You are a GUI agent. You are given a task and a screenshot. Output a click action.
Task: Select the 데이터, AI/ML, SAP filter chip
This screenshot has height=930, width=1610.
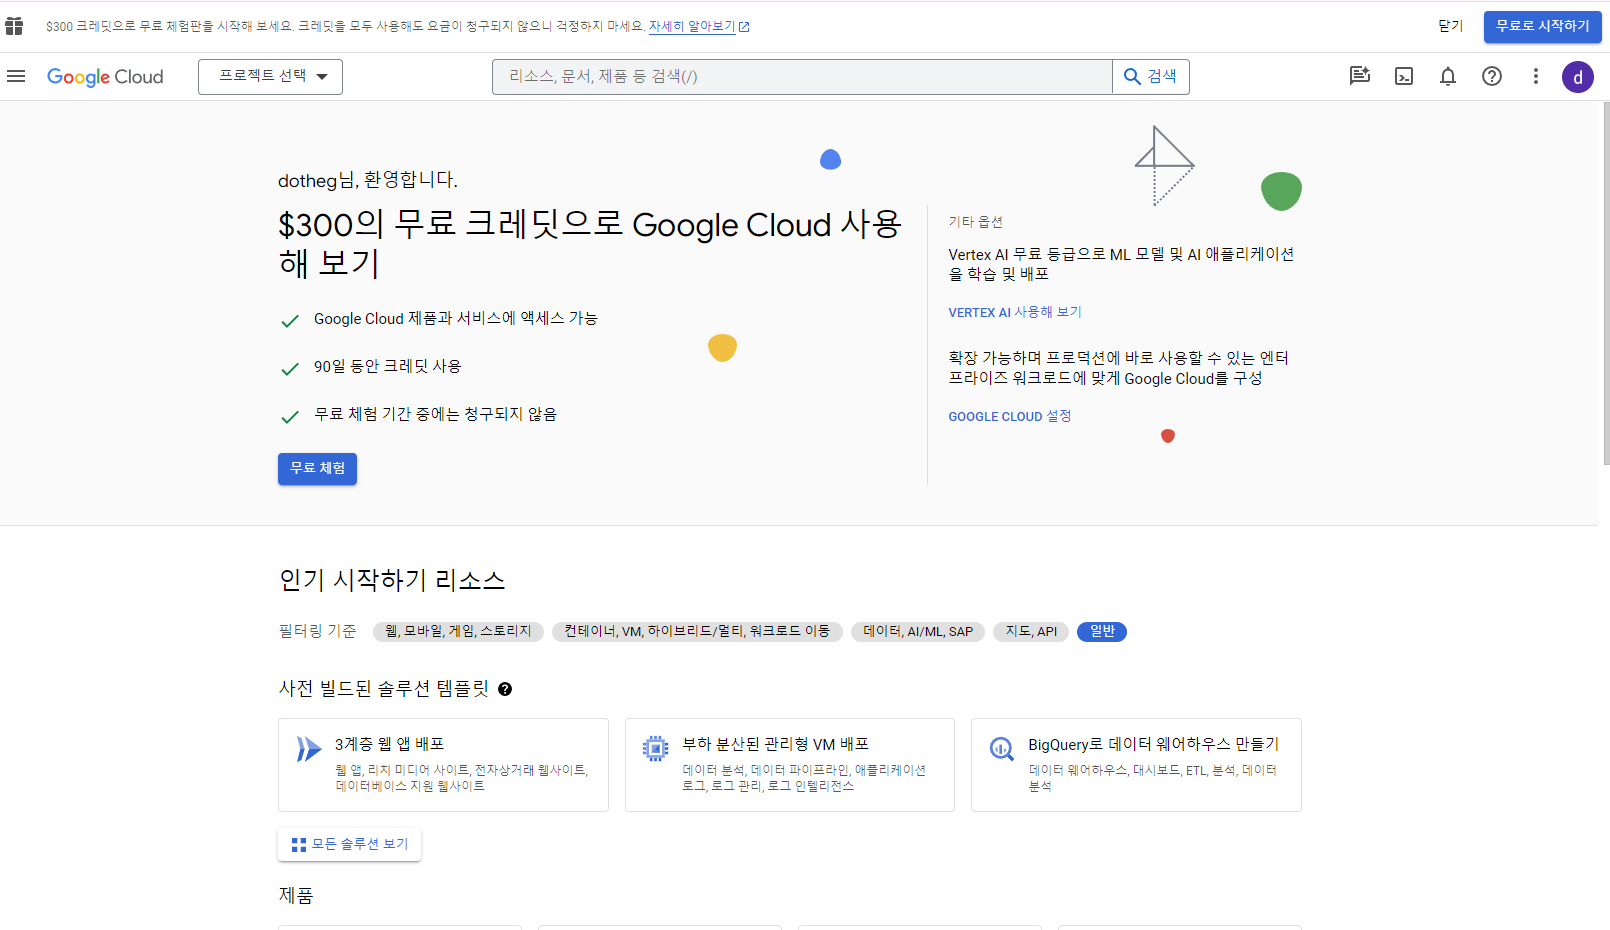[918, 632]
